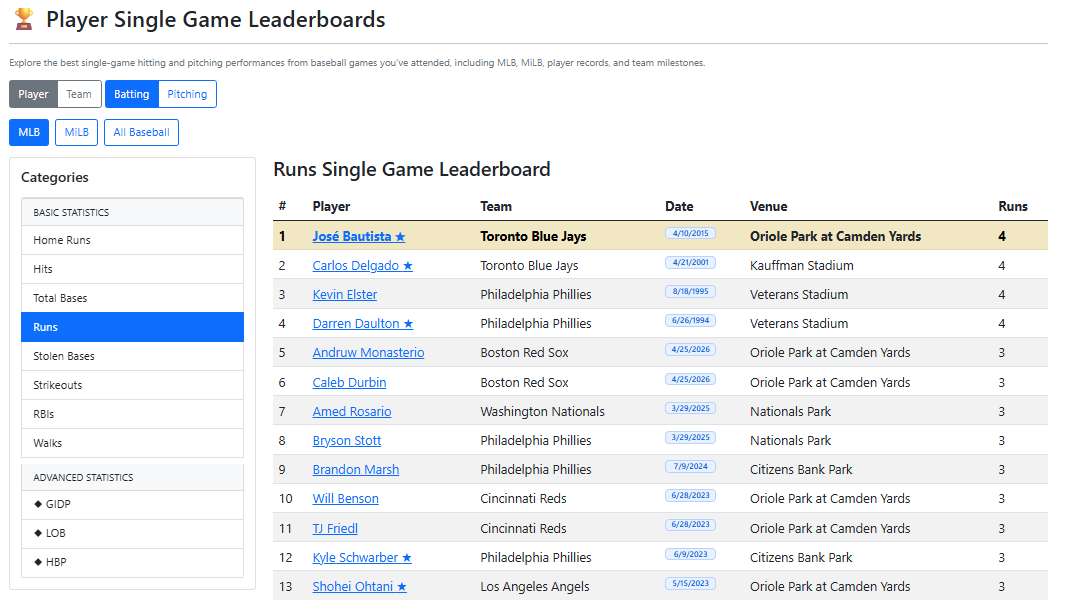The height and width of the screenshot is (600, 1078).
Task: Open the Stolen Bases category
Action: click(x=133, y=356)
